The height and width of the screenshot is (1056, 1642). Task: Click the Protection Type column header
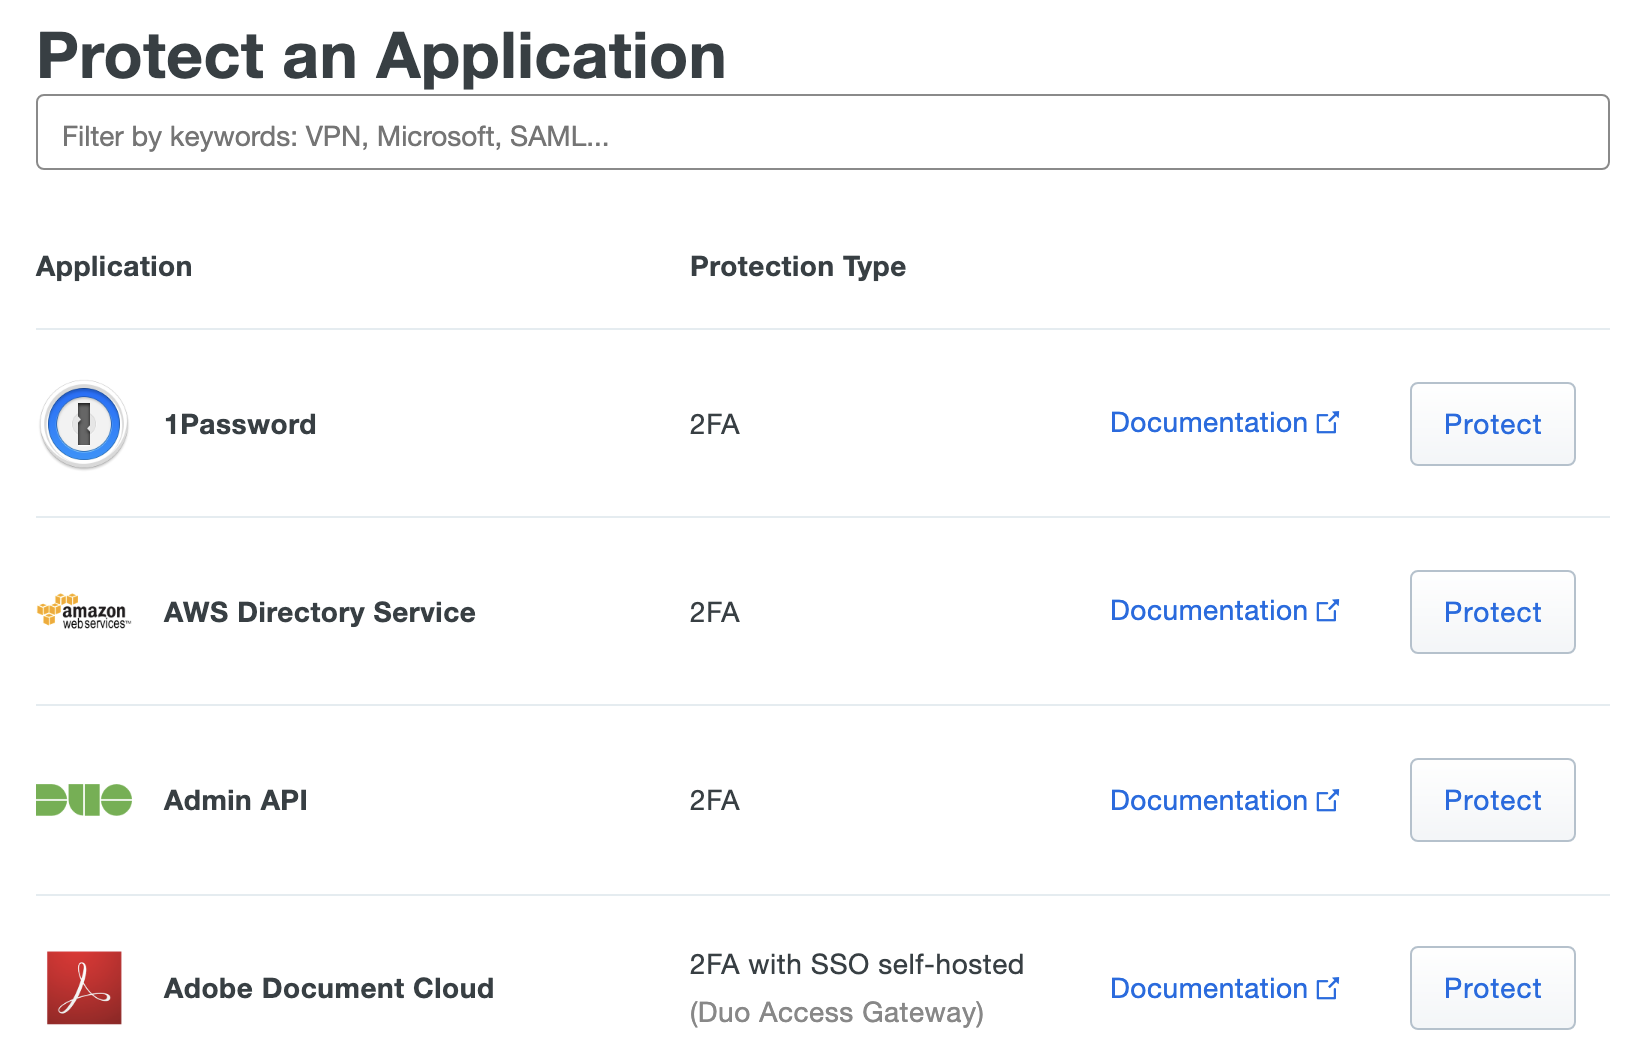pyautogui.click(x=798, y=266)
